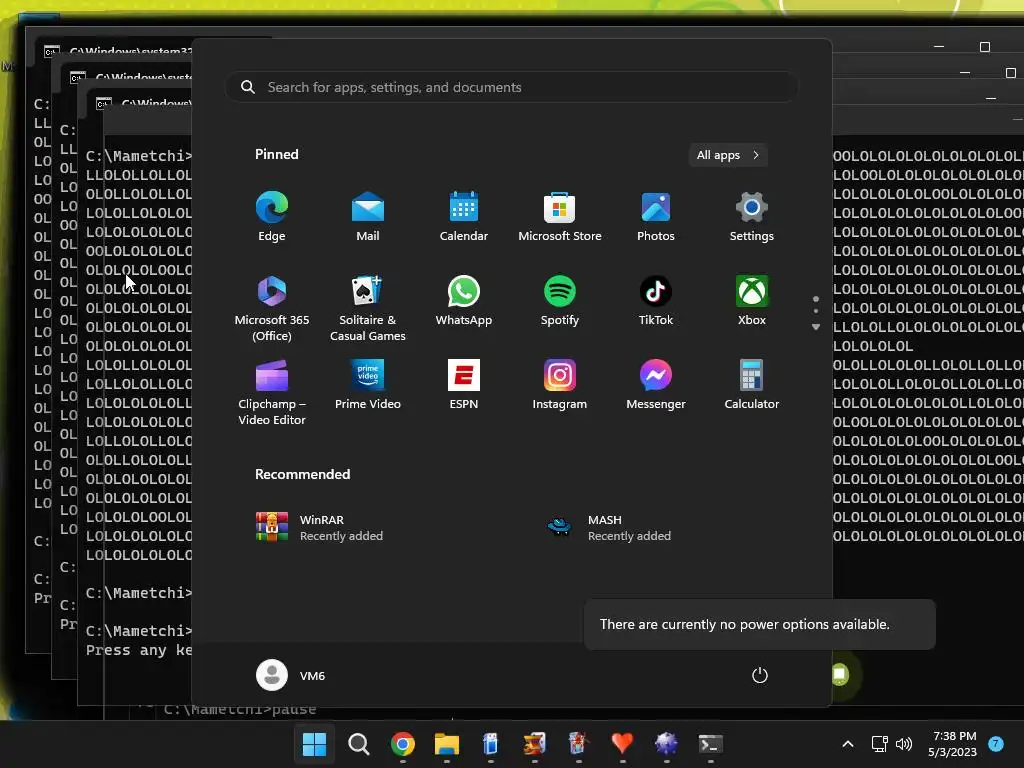1024x768 pixels.
Task: Focus the Start menu search box
Action: [x=511, y=87]
